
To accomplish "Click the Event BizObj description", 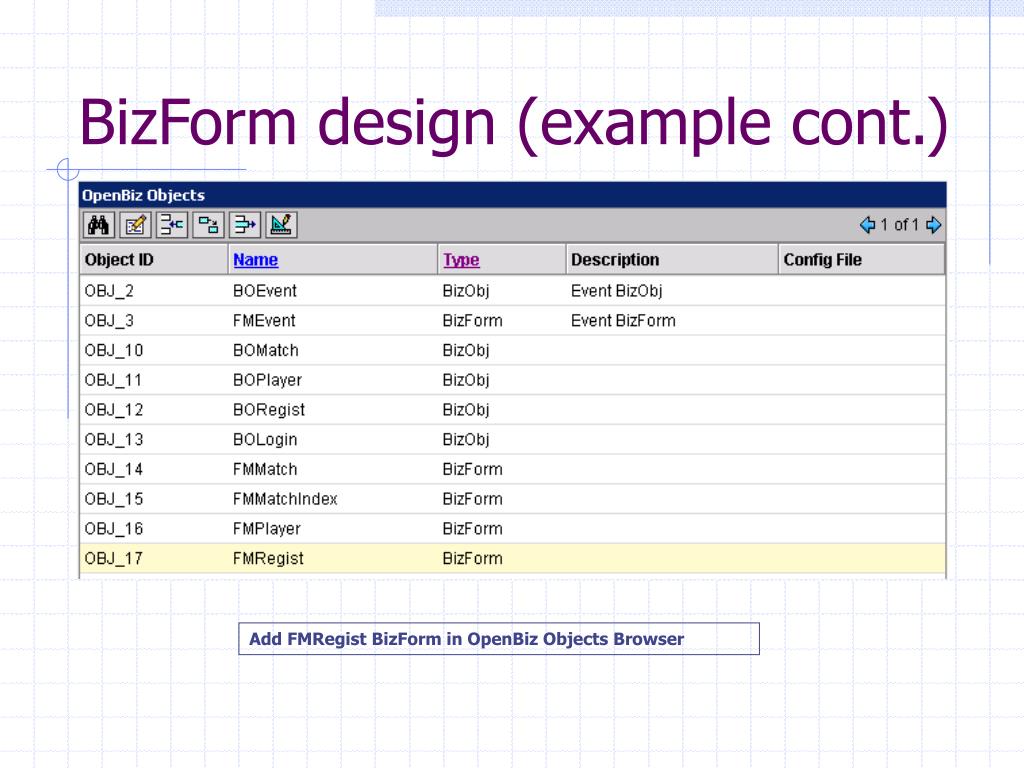I will tap(616, 291).
